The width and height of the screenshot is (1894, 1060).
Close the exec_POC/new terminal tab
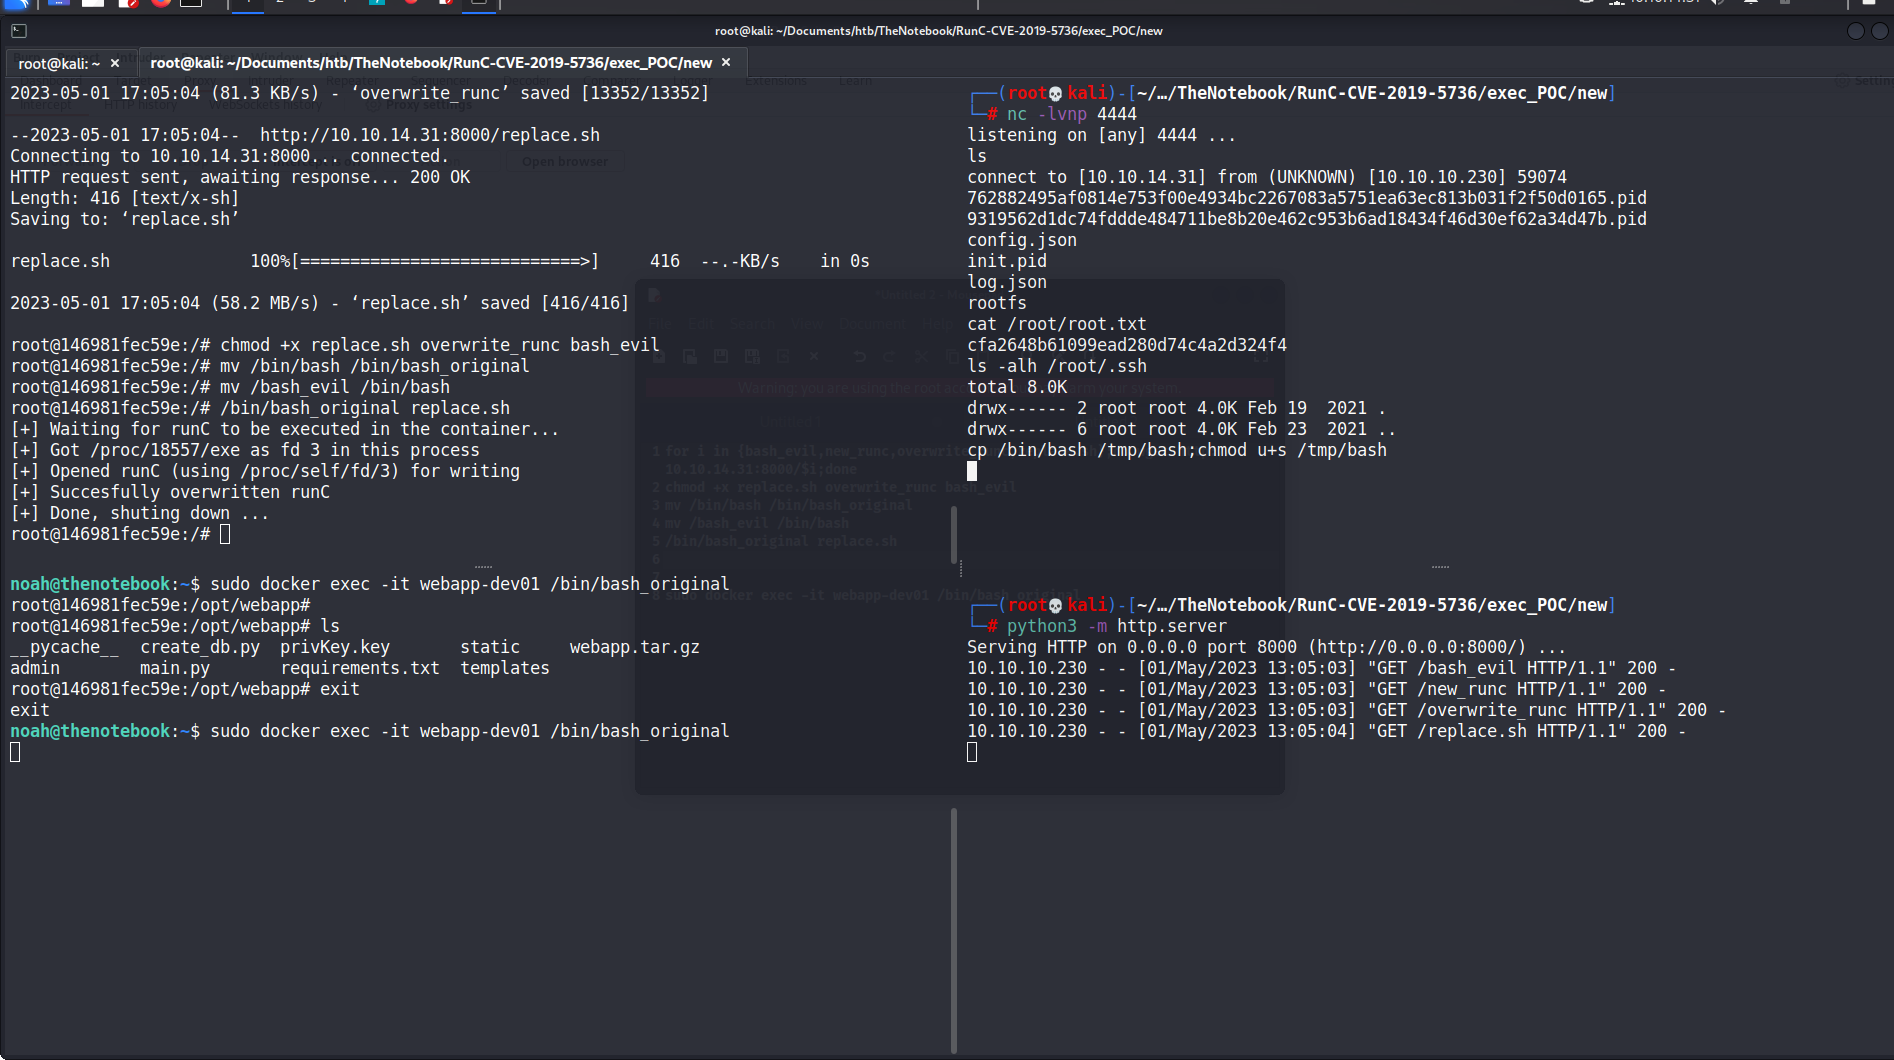pyautogui.click(x=726, y=62)
